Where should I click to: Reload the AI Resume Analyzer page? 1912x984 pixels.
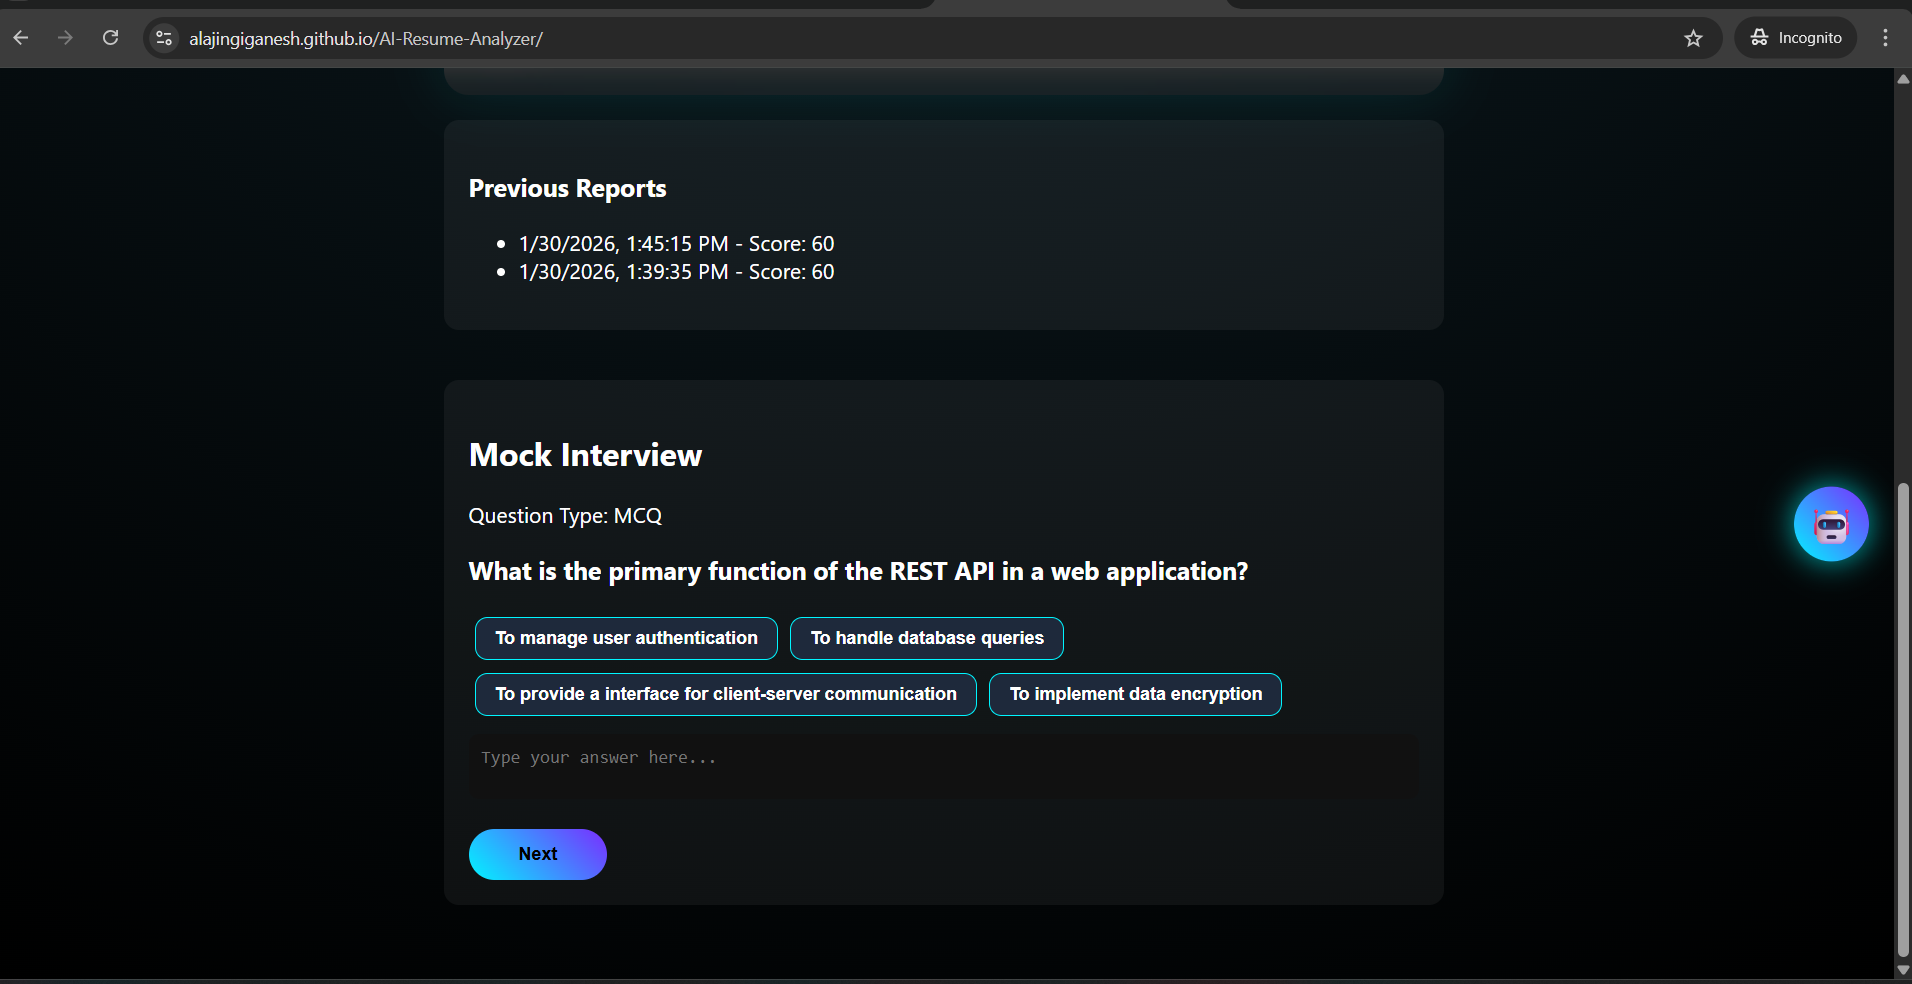(111, 38)
